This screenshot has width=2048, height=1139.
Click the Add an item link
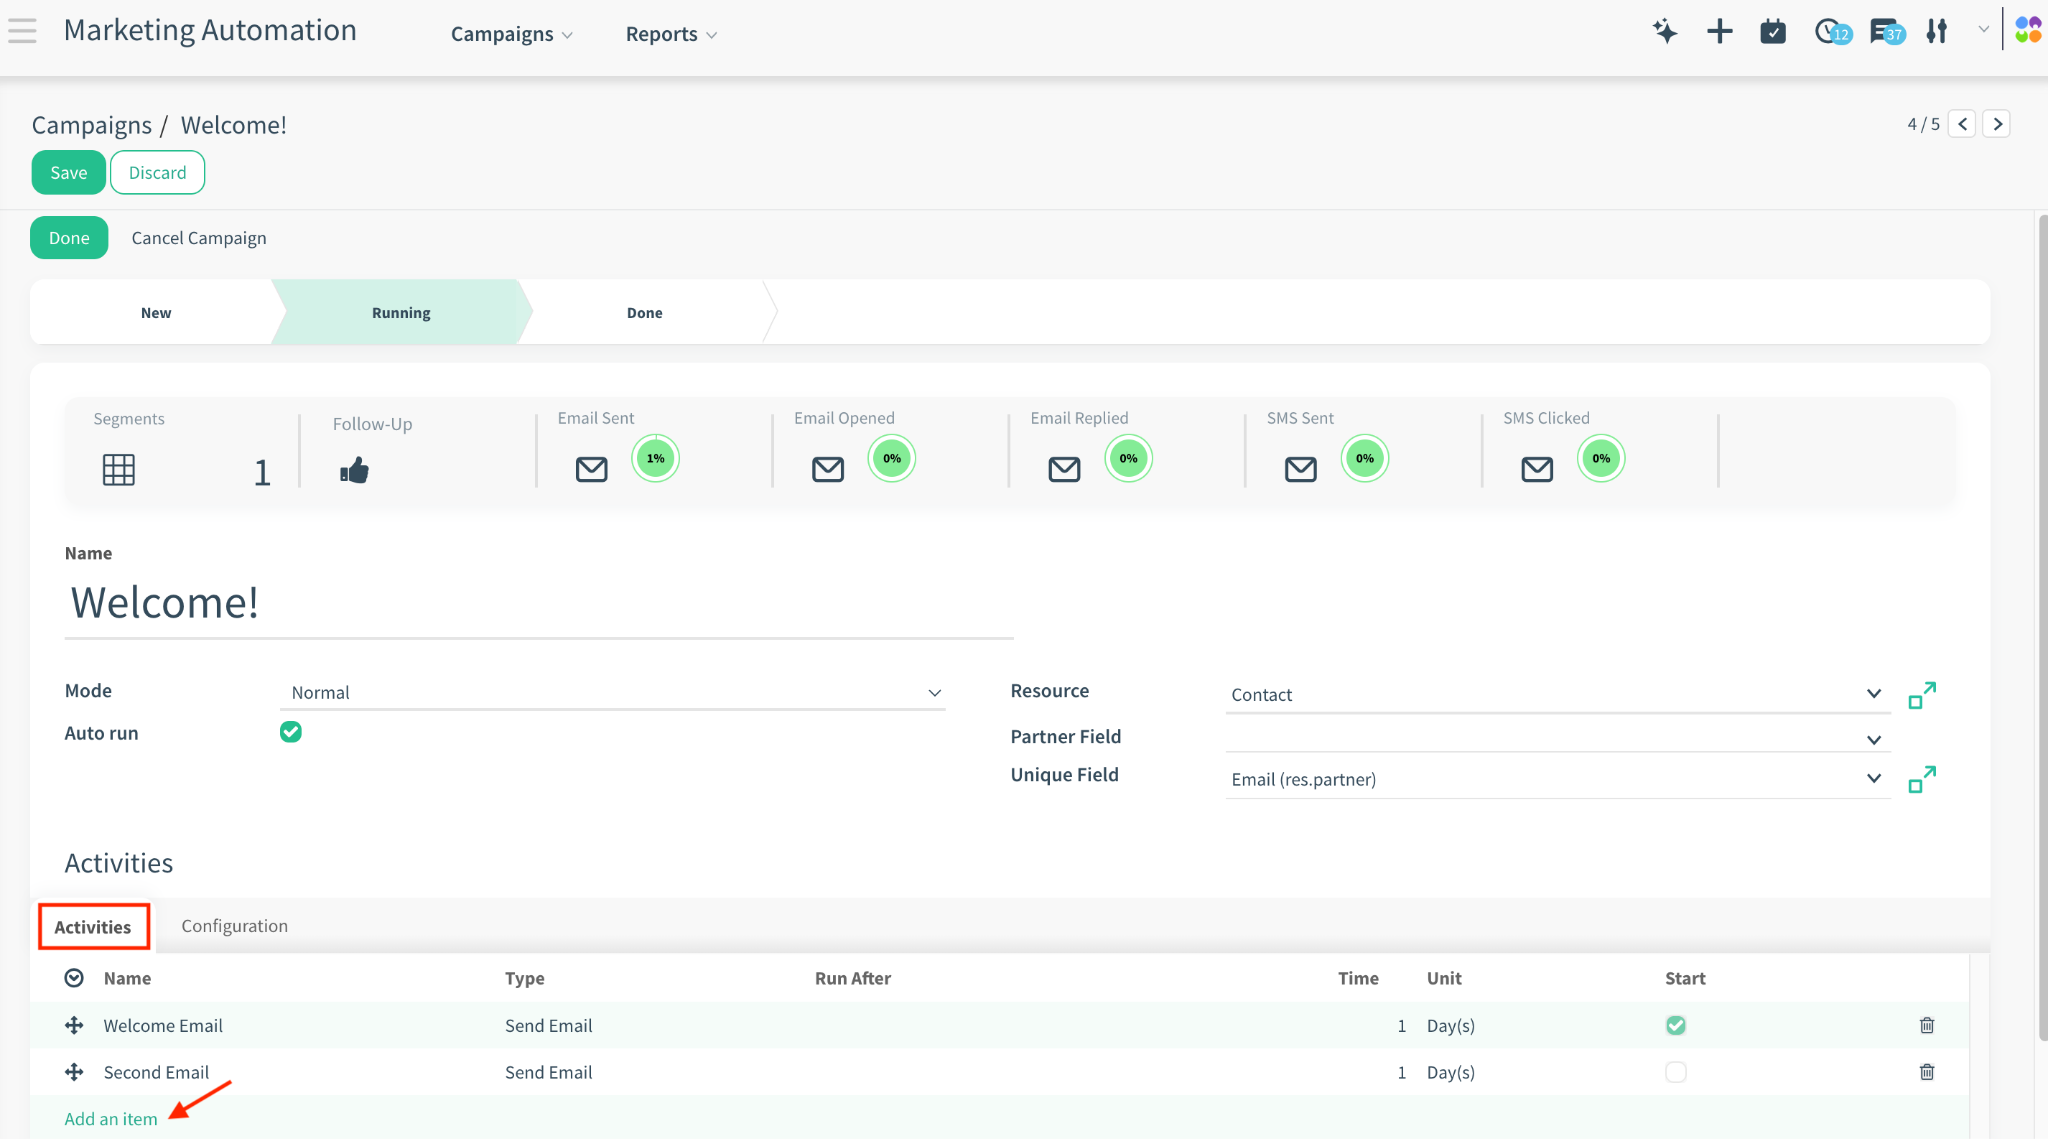pyautogui.click(x=110, y=1118)
